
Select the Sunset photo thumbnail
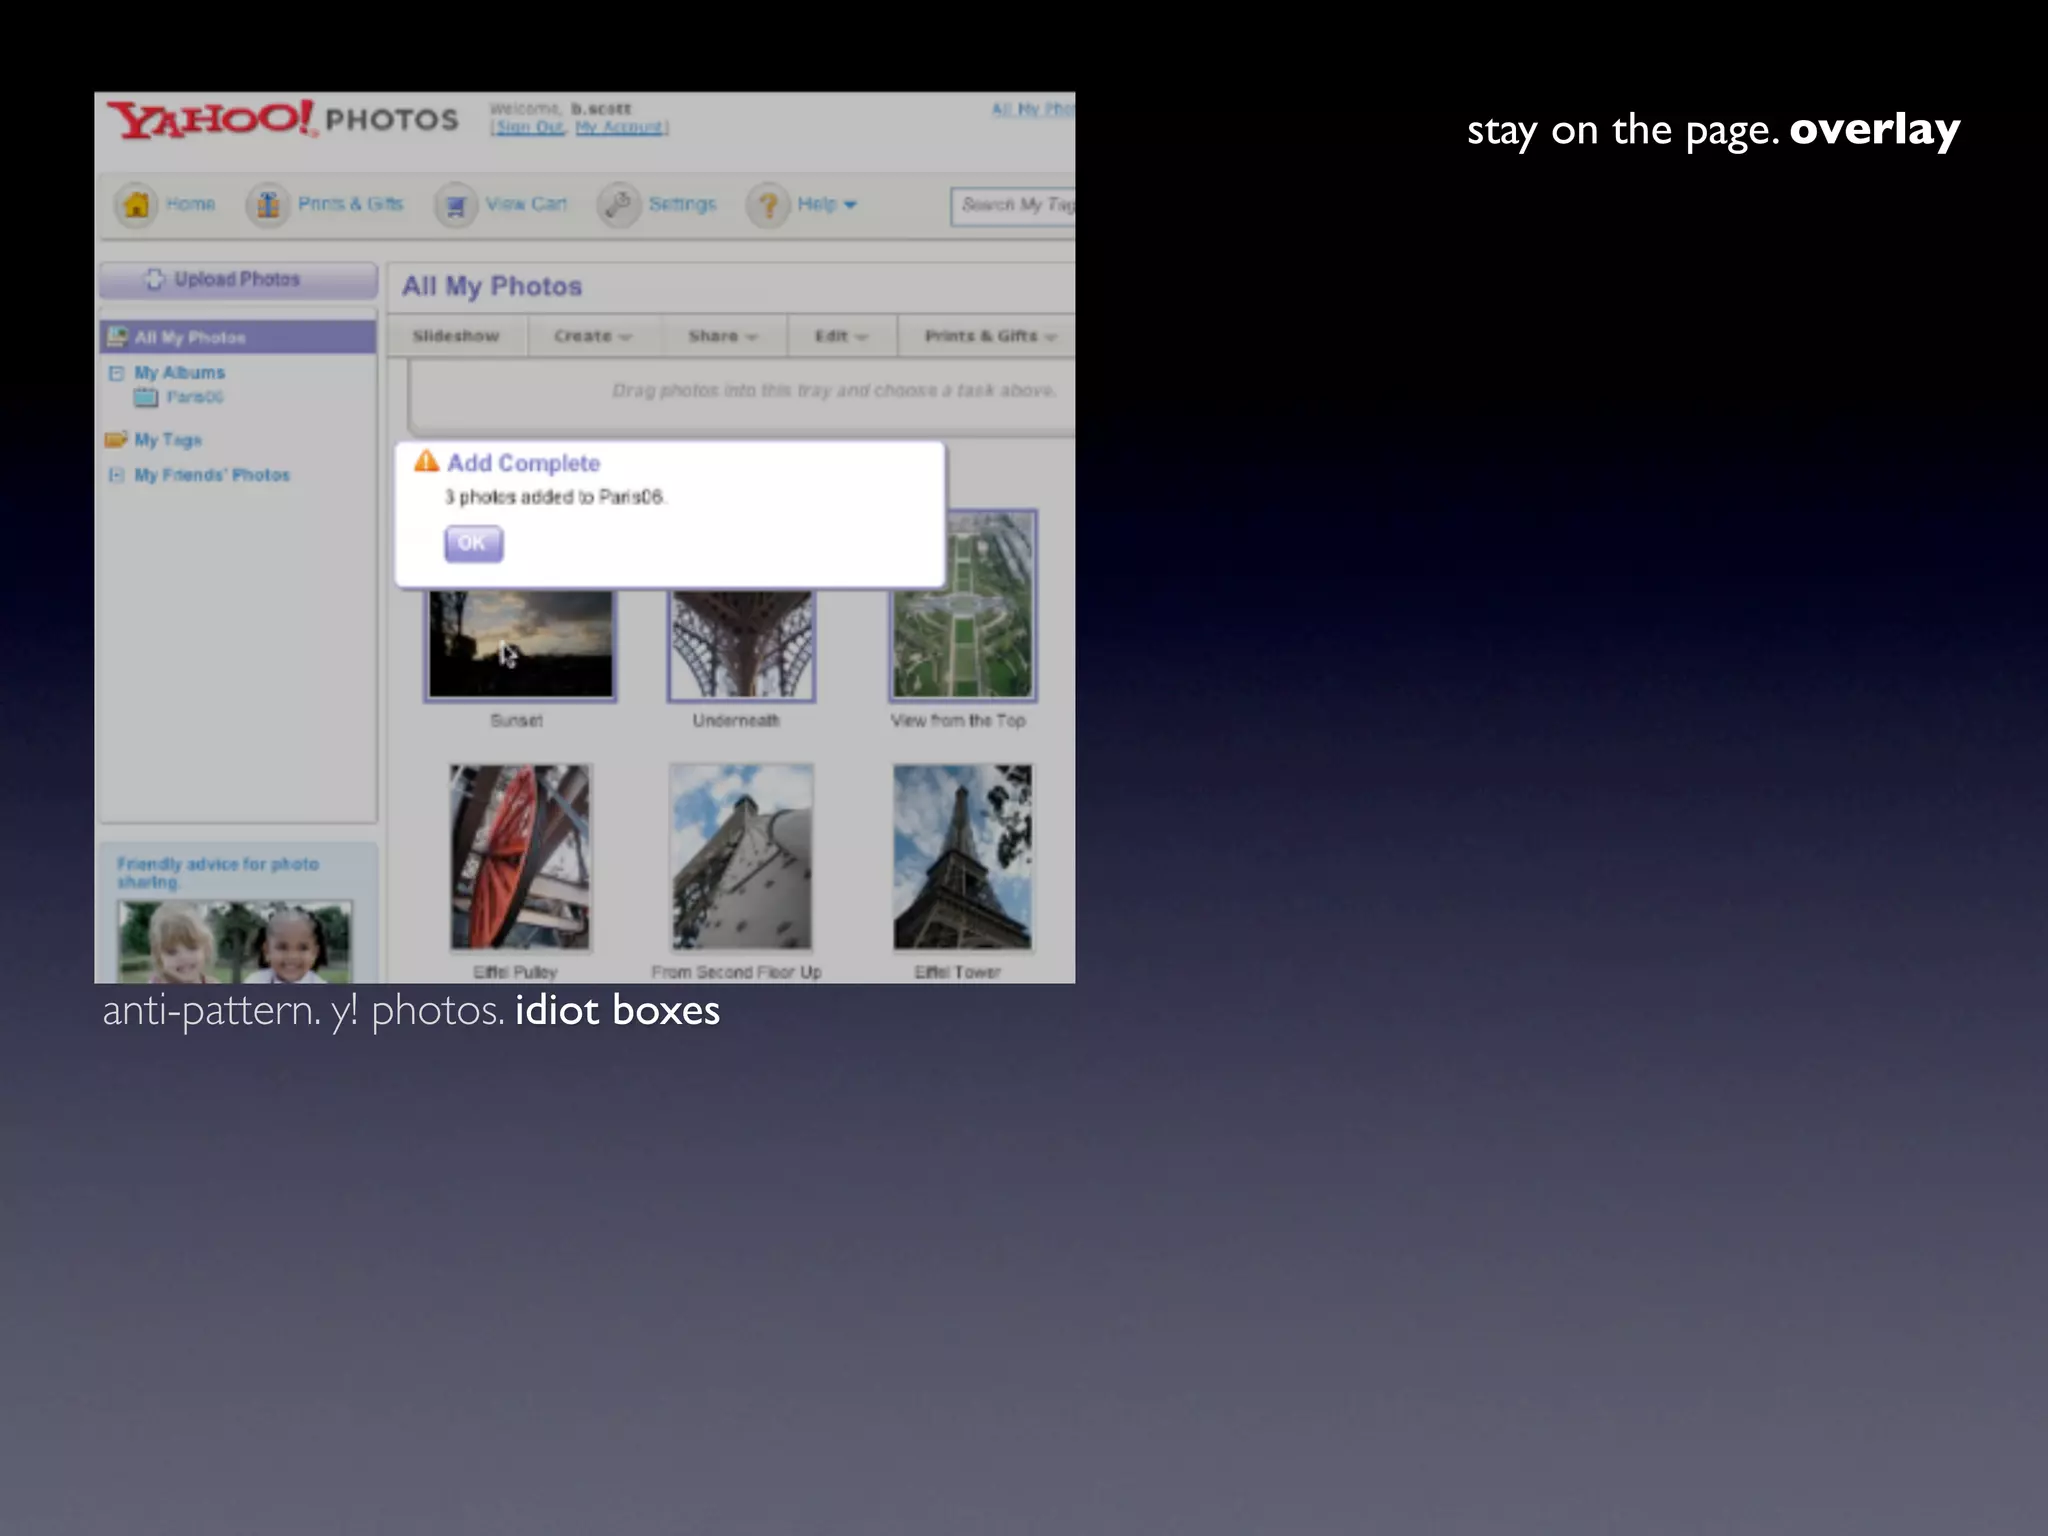520,645
